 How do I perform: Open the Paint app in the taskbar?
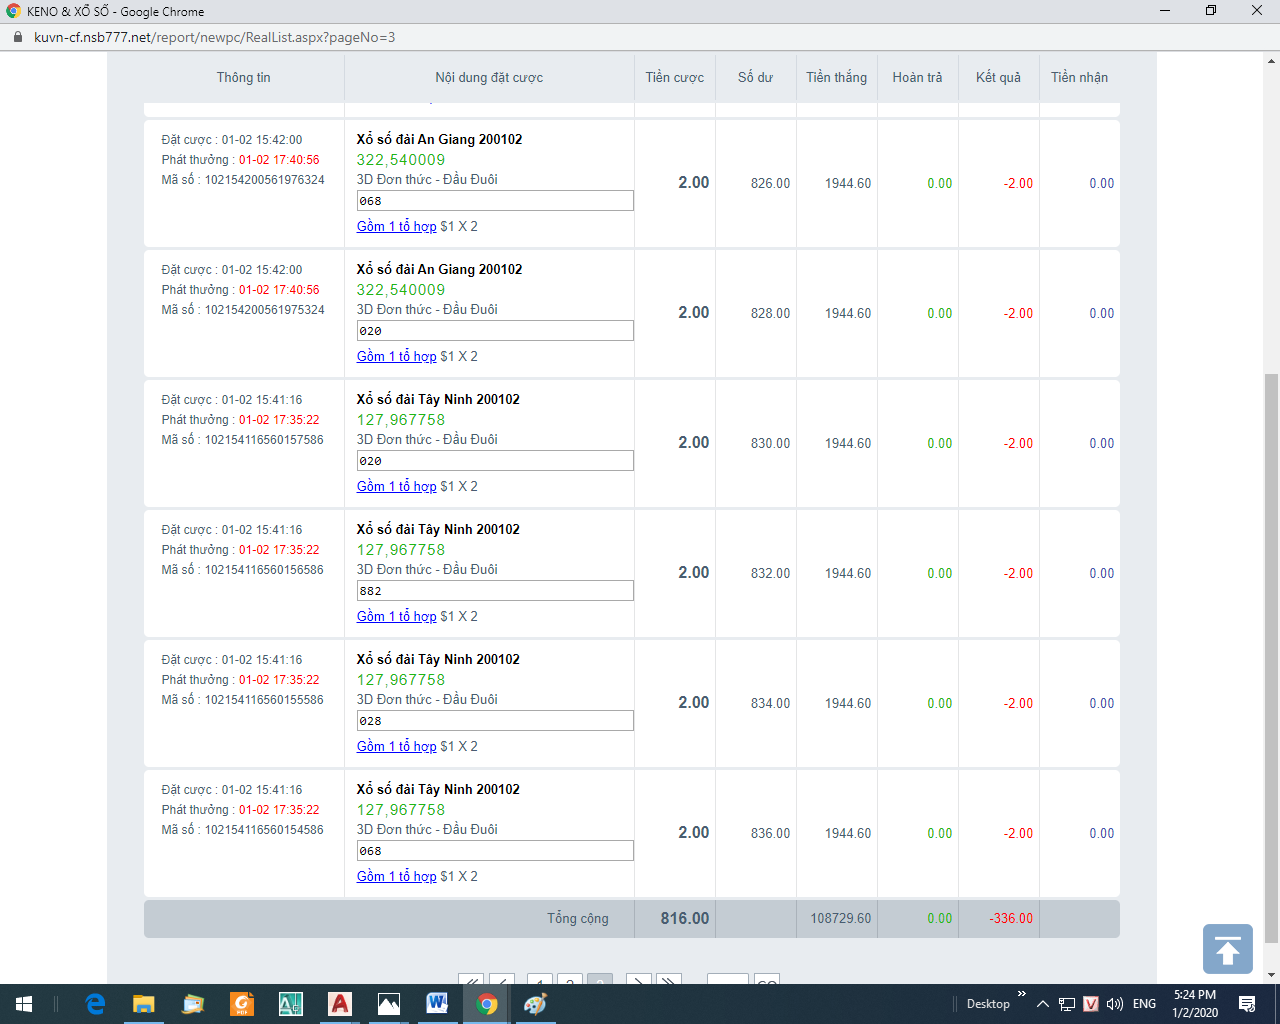(x=535, y=1004)
